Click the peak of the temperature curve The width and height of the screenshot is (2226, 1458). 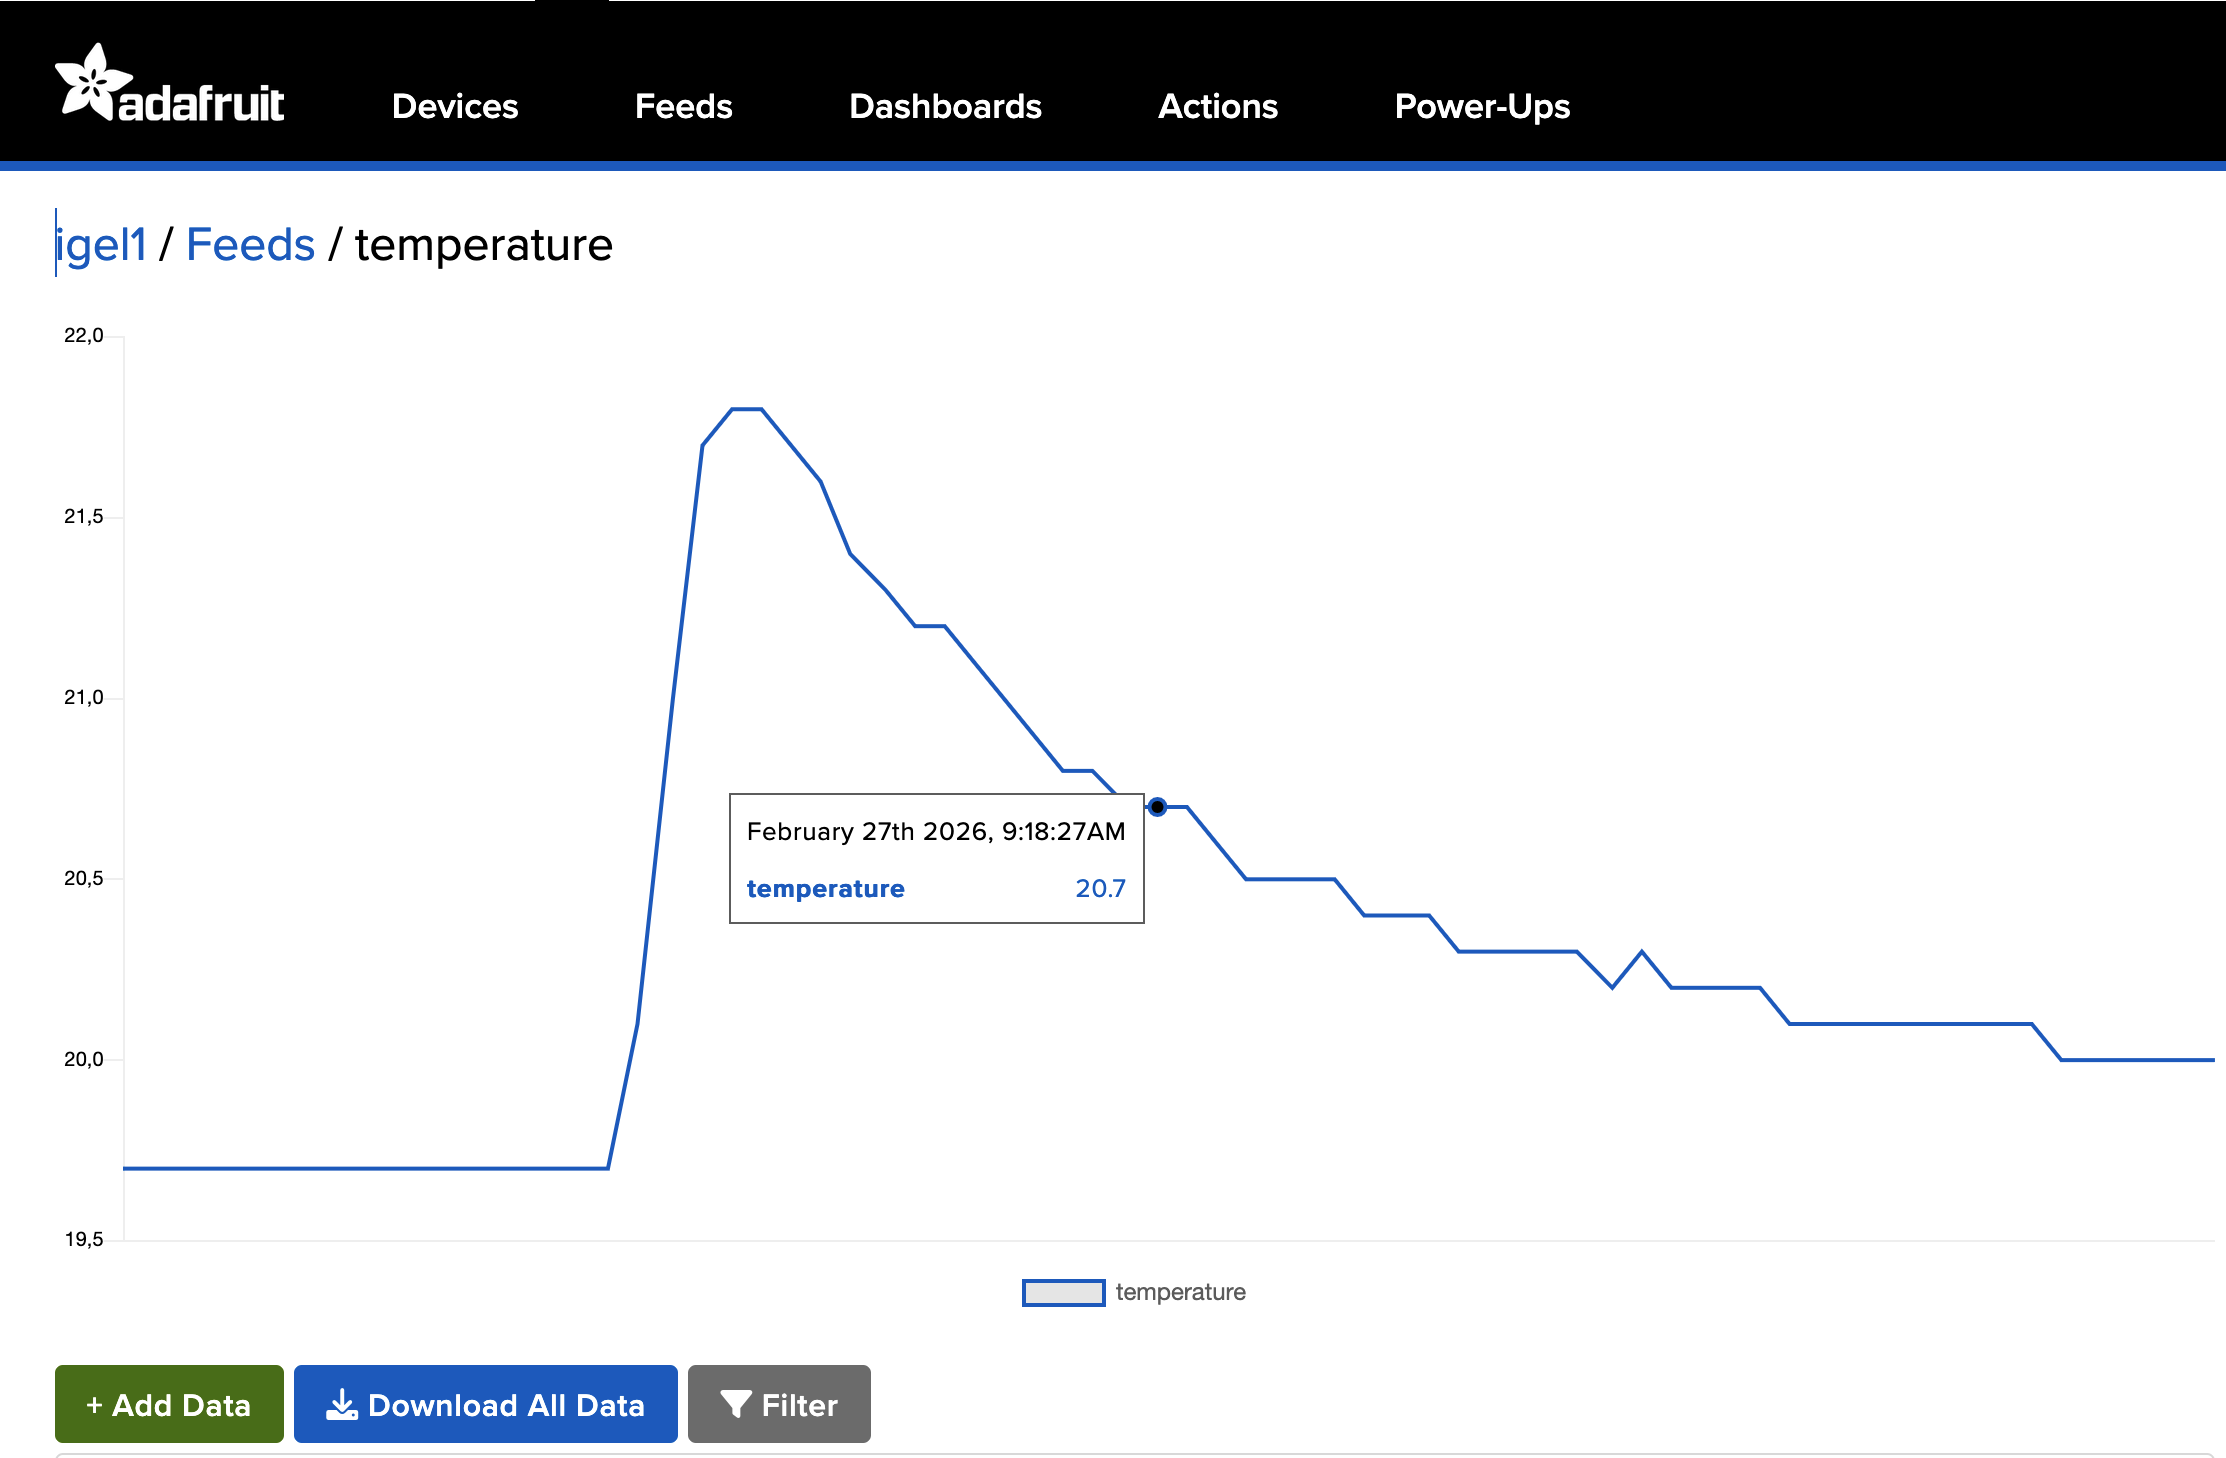pos(747,409)
